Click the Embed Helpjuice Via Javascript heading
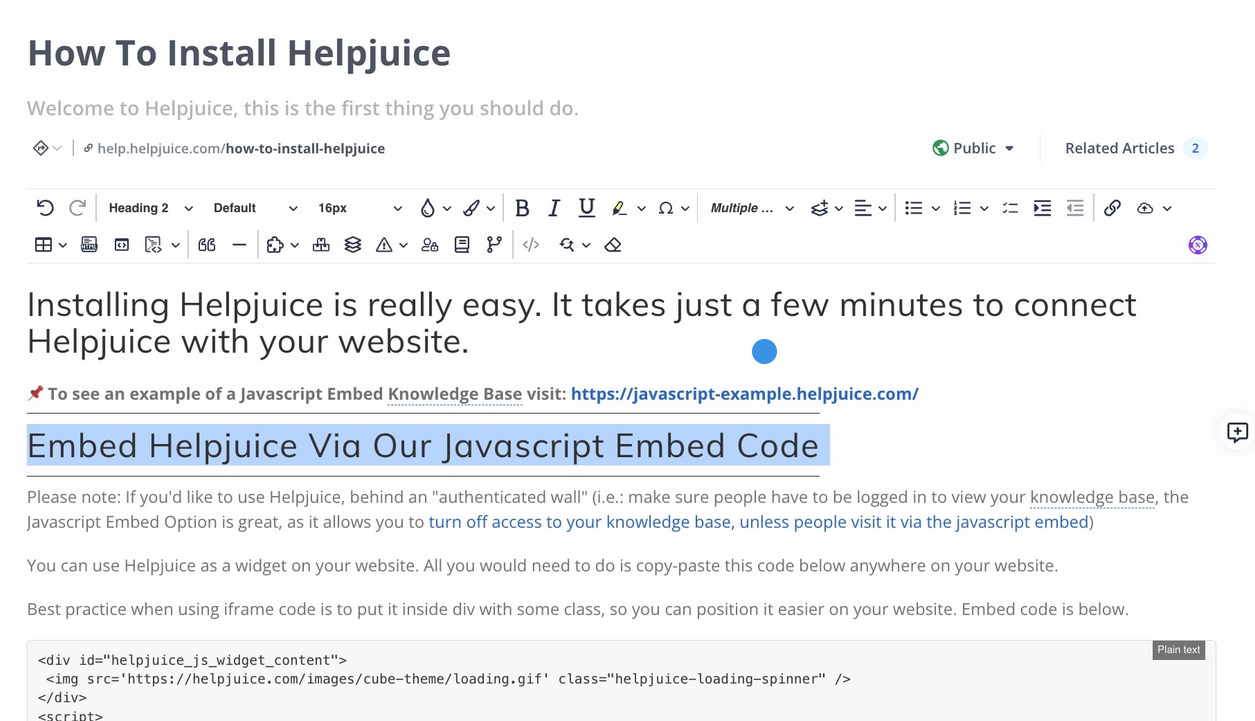Image resolution: width=1255 pixels, height=721 pixels. click(423, 445)
